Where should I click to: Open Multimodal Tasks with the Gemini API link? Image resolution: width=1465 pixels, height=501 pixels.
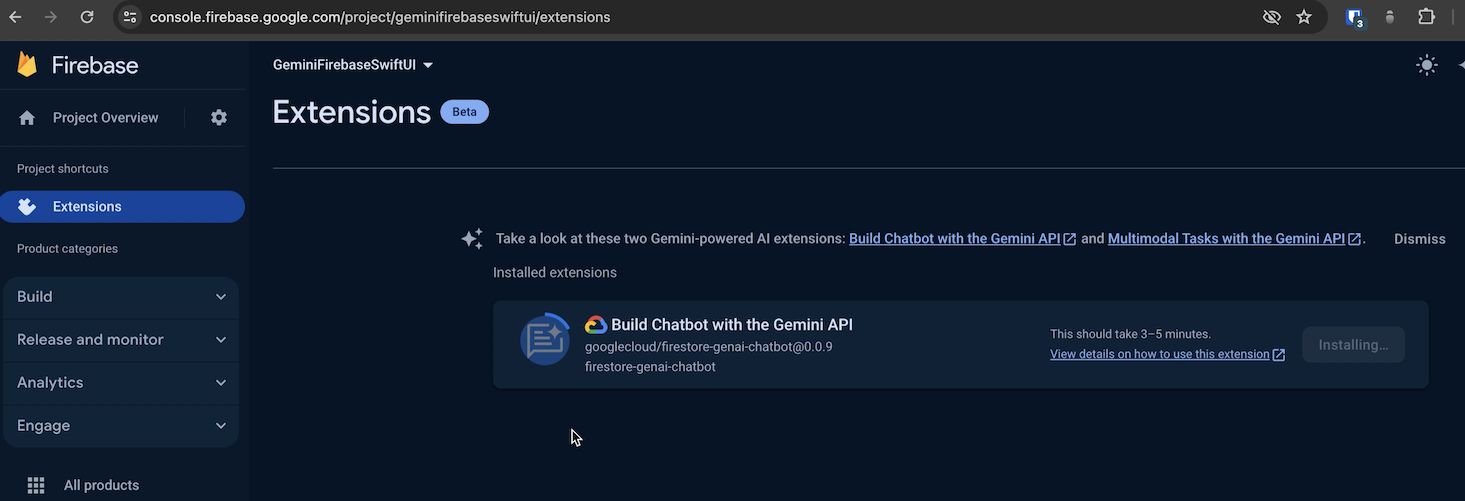click(1226, 239)
